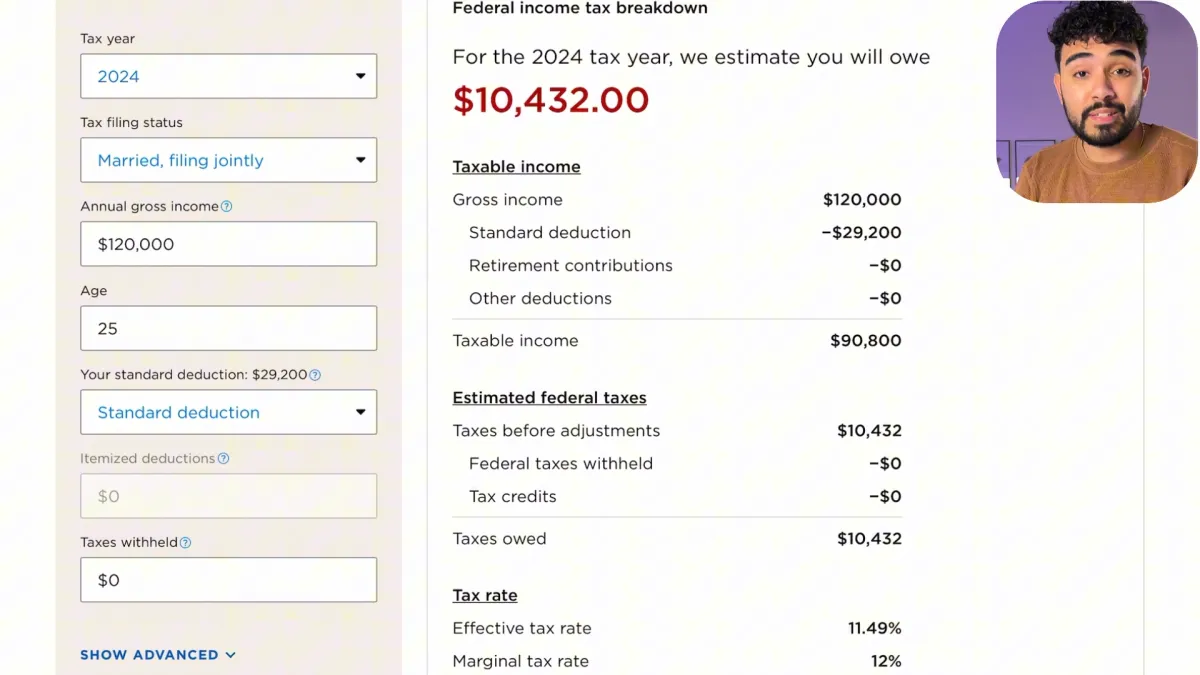
Task: Open the Tax filing status dropdown
Action: click(x=228, y=160)
